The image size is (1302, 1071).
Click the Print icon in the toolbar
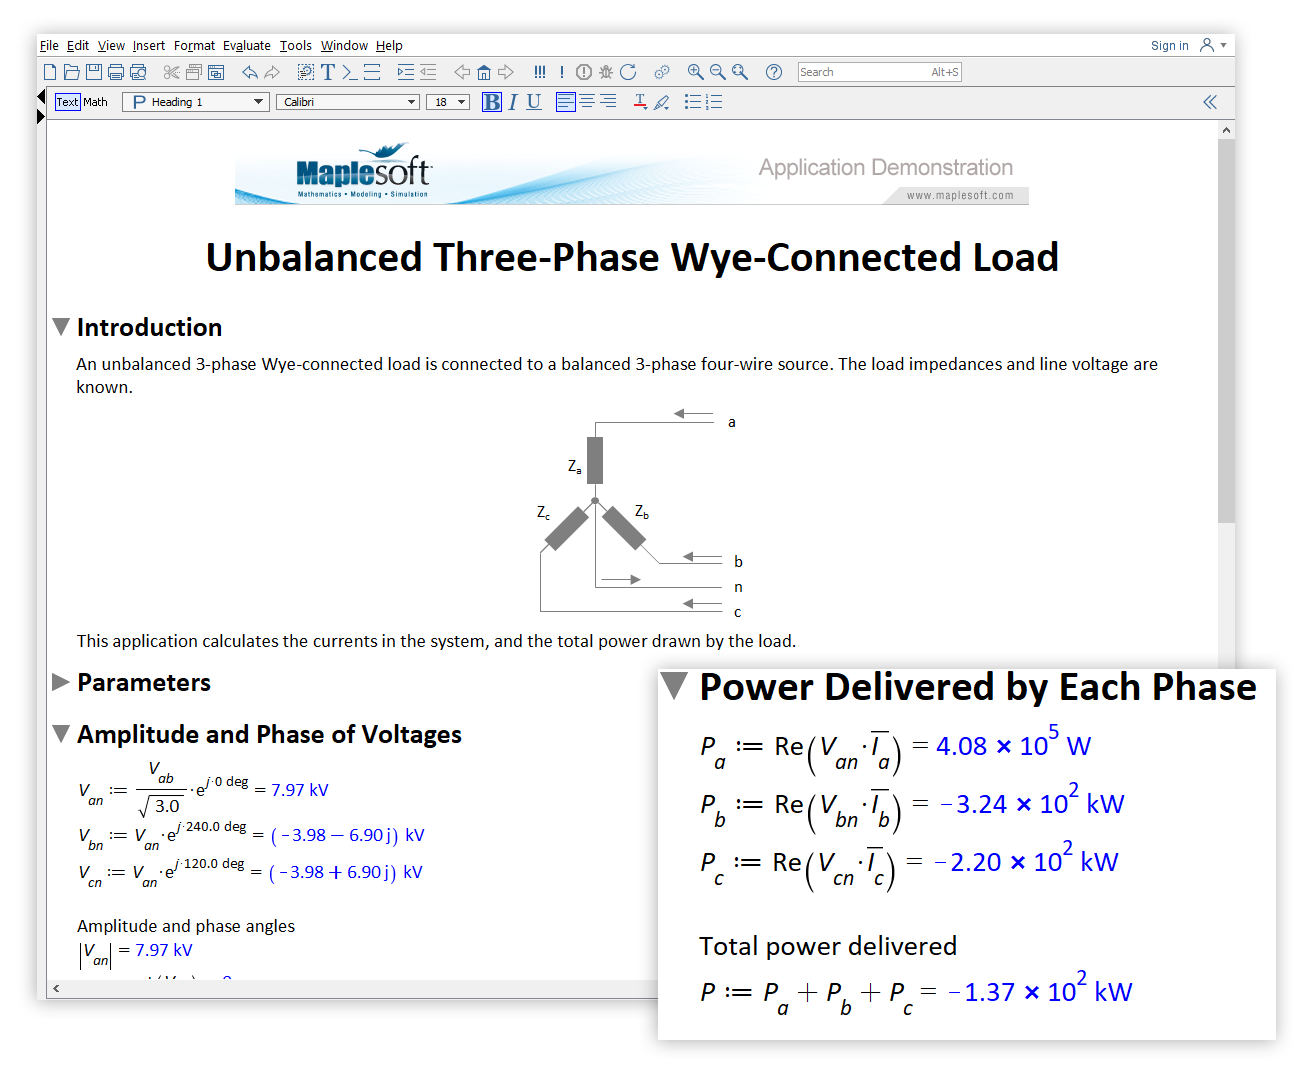[116, 72]
